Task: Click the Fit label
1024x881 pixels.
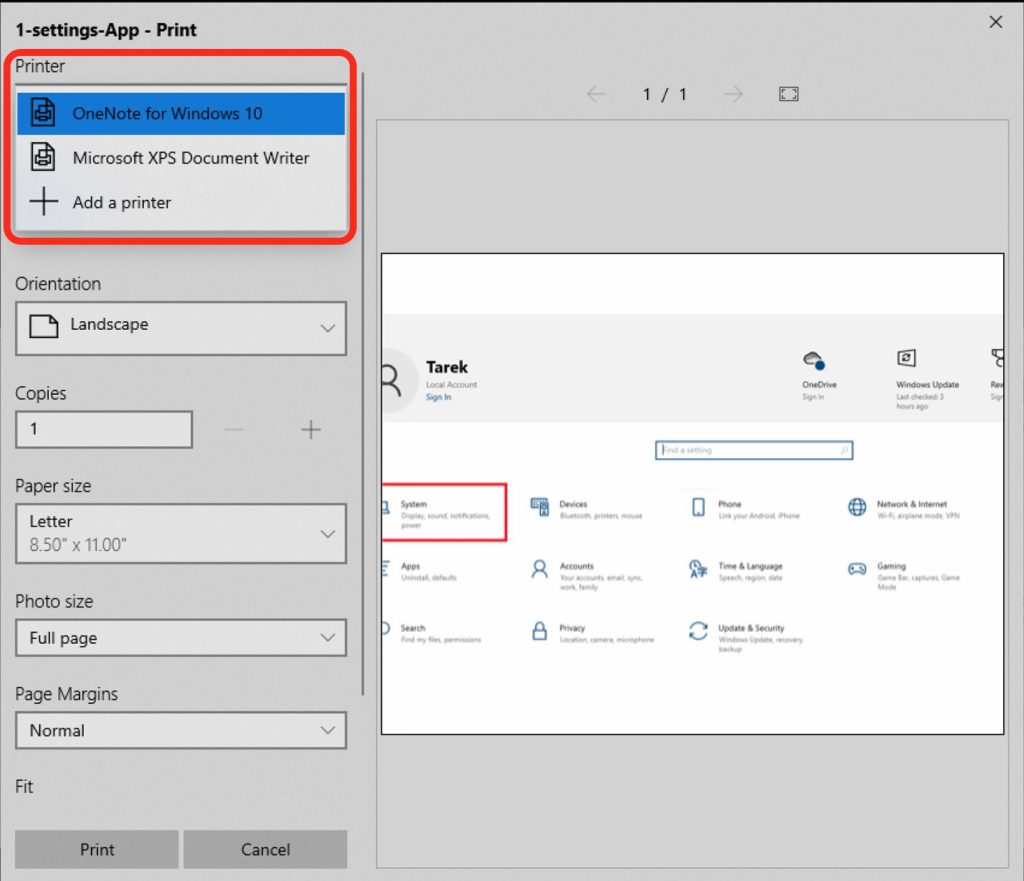Action: [x=24, y=786]
